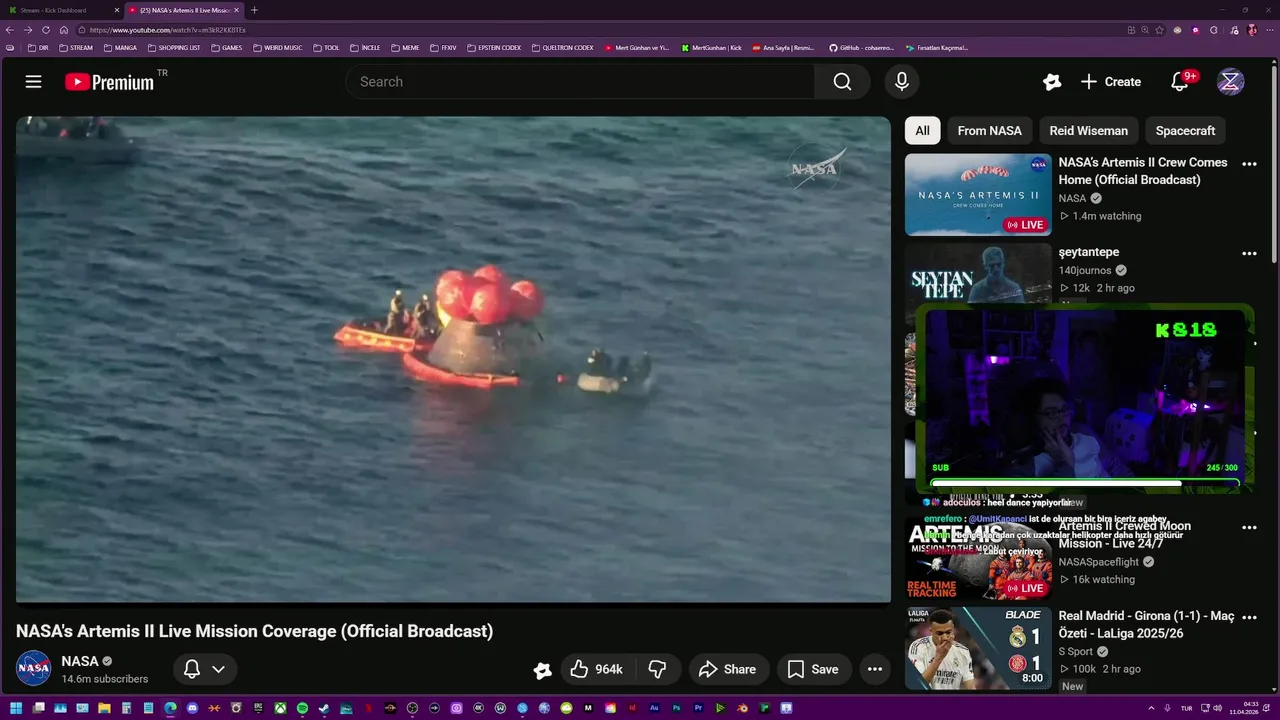Focus the YouTube search field
Image resolution: width=1280 pixels, height=720 pixels.
tap(580, 82)
